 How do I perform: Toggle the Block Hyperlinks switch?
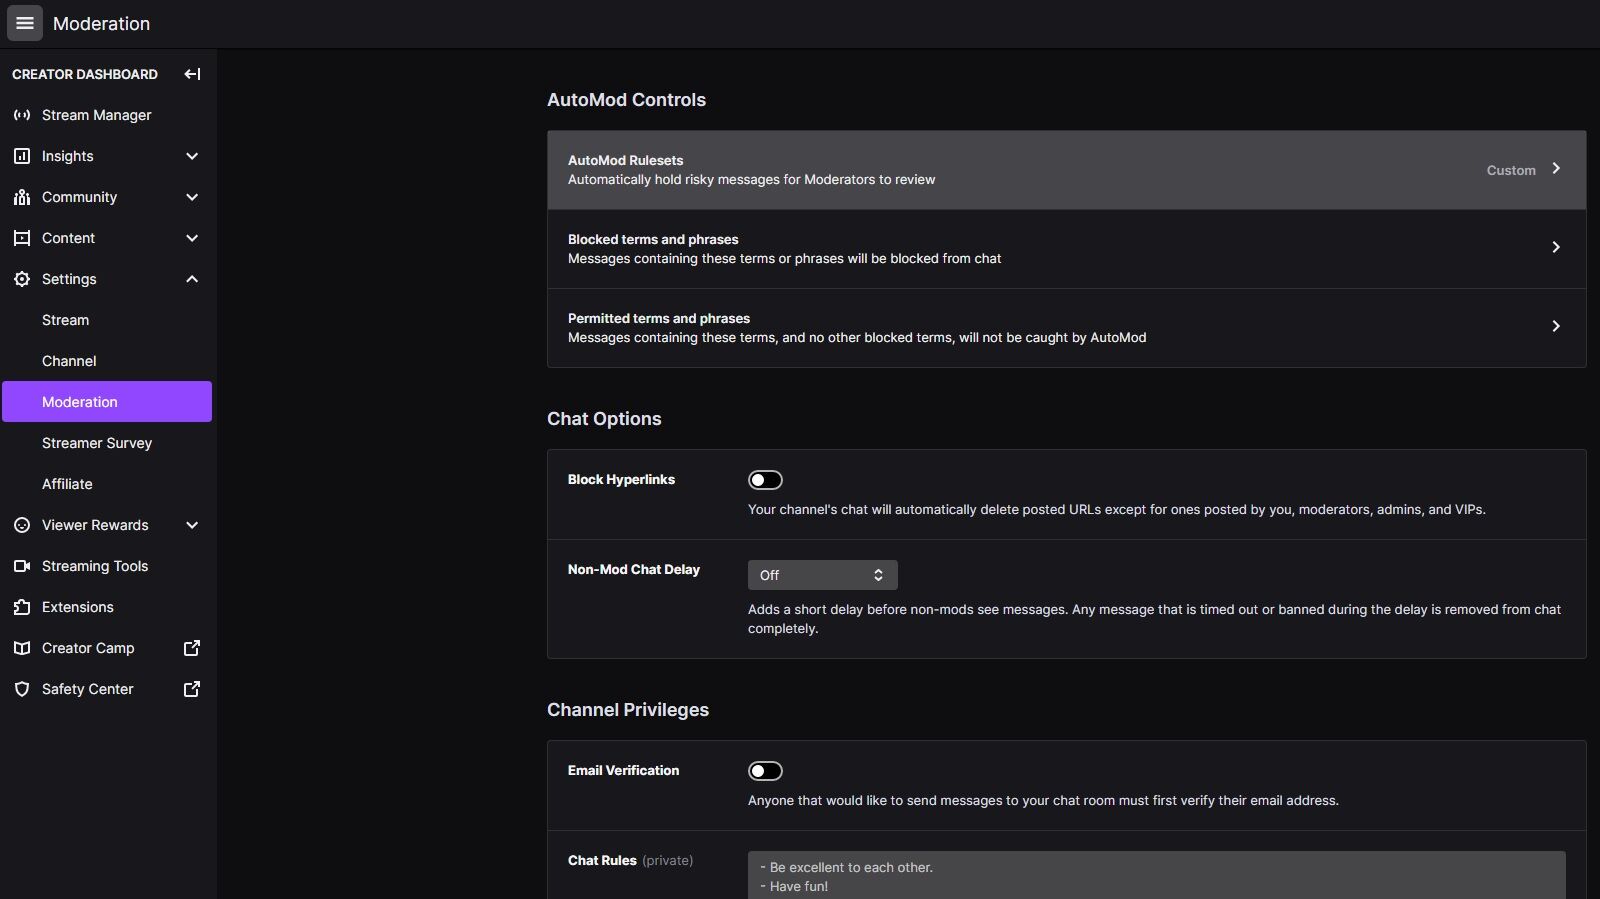pyautogui.click(x=765, y=480)
